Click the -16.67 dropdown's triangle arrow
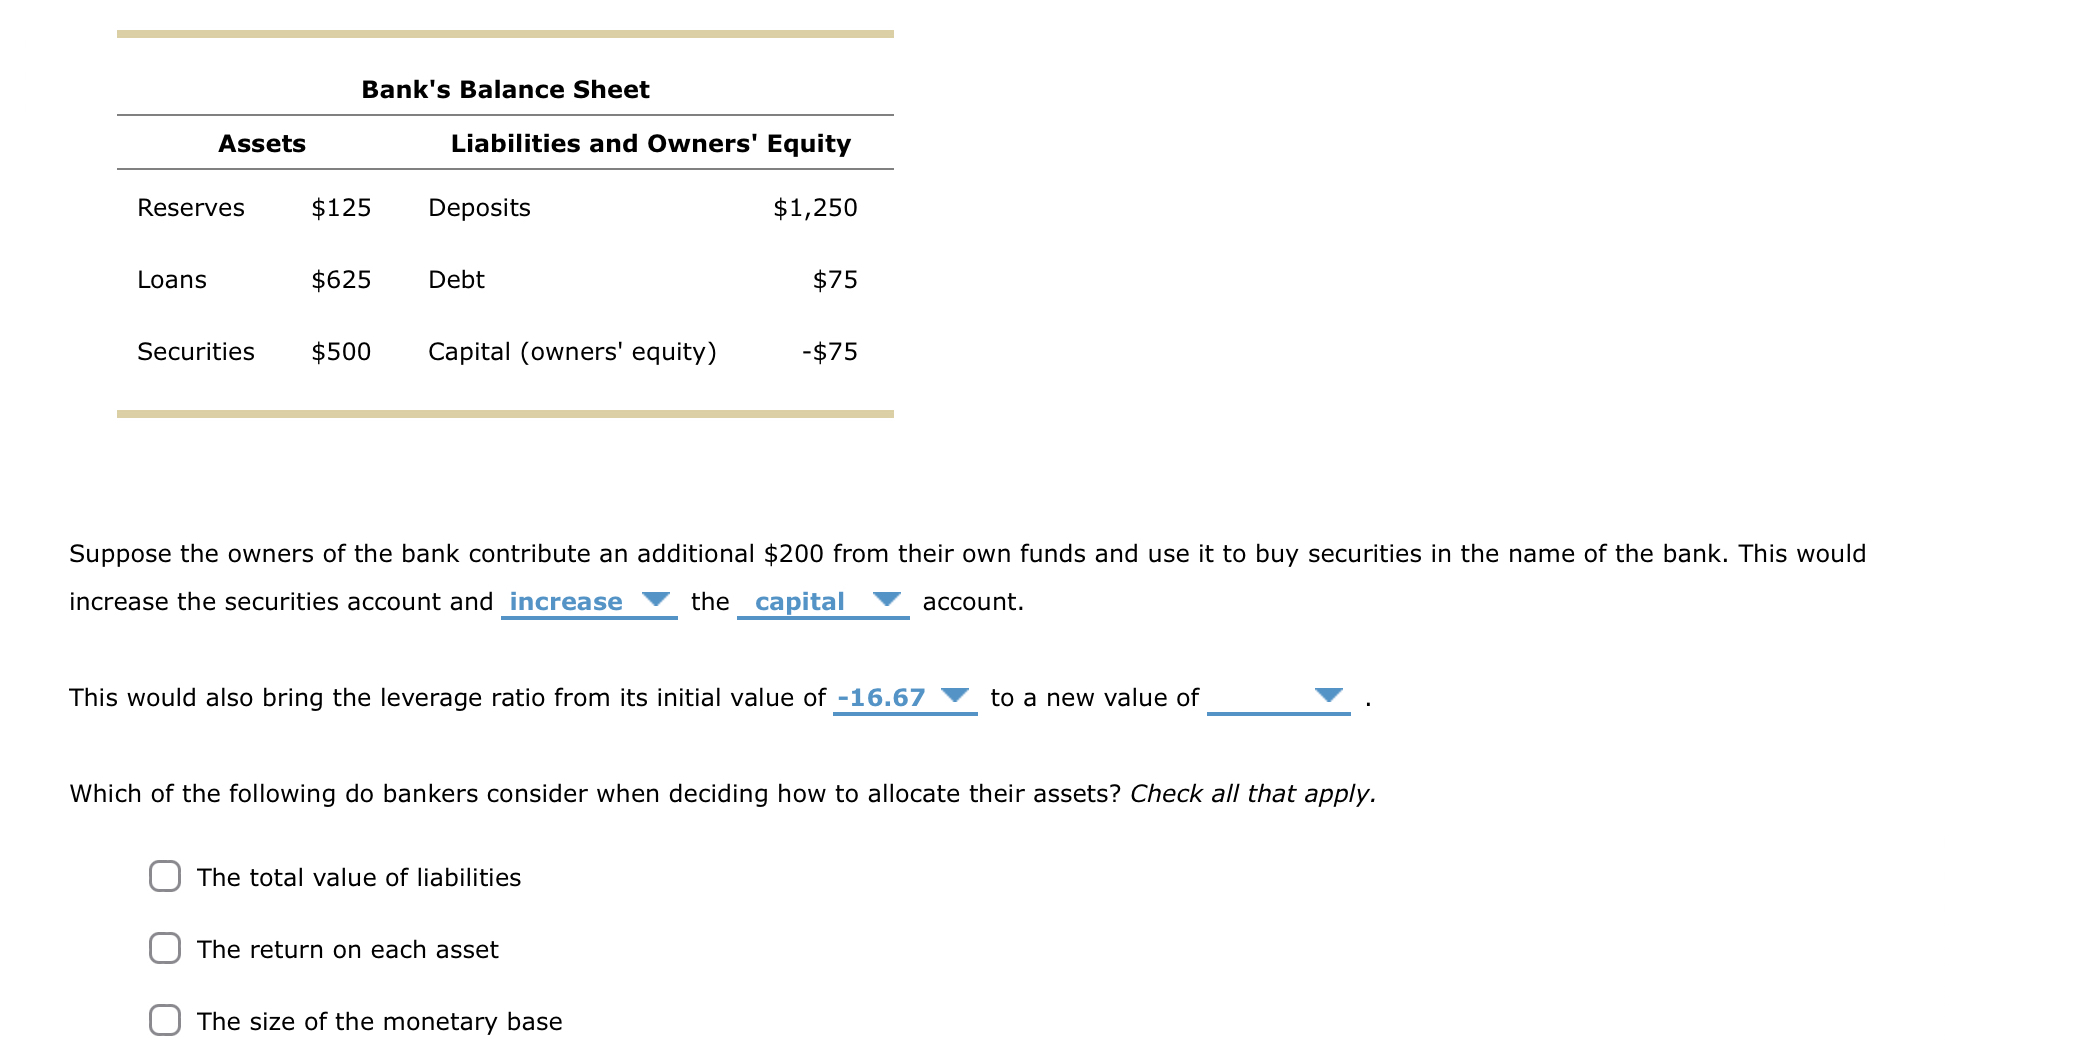The height and width of the screenshot is (1058, 2097). pyautogui.click(x=956, y=696)
